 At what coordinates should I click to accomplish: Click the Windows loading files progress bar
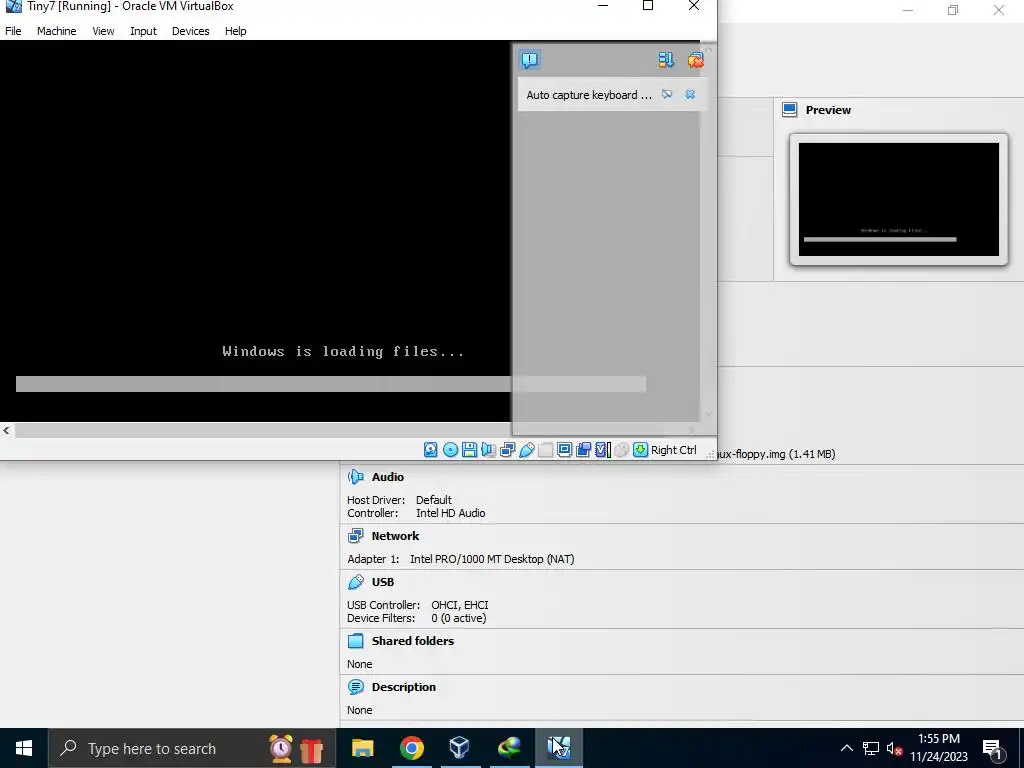(x=330, y=383)
